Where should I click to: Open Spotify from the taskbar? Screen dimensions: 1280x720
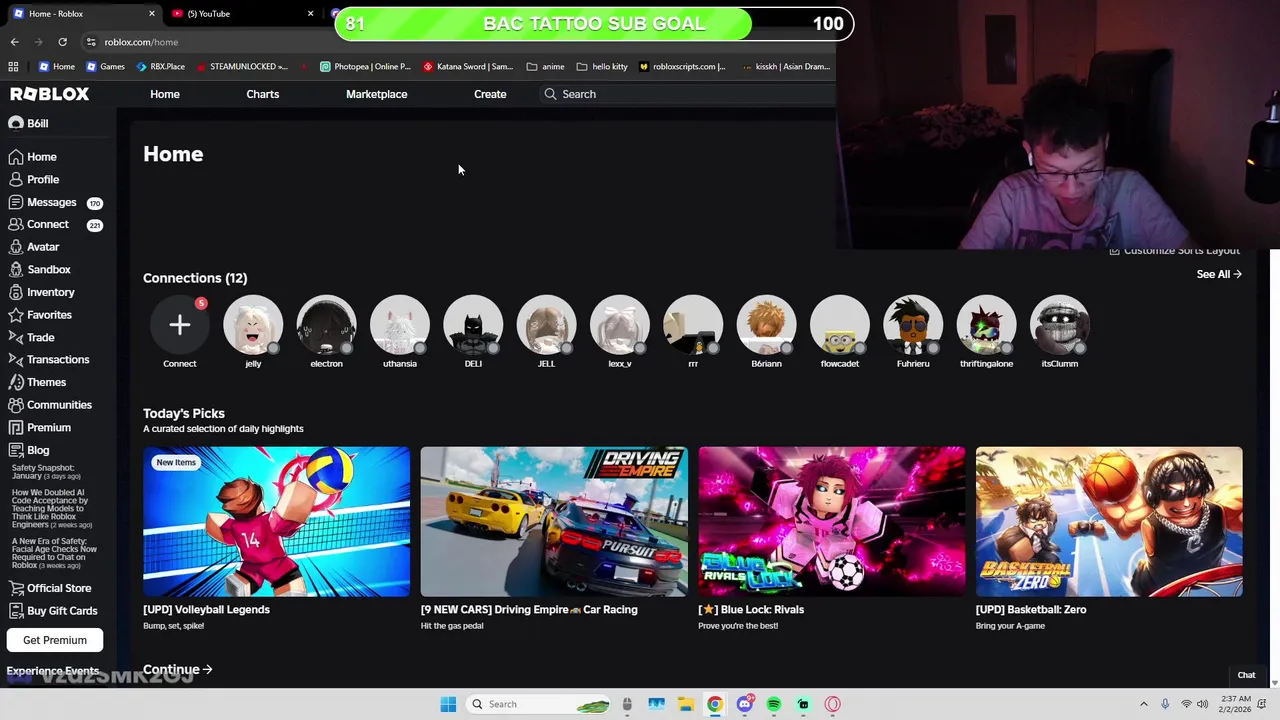[x=774, y=704]
